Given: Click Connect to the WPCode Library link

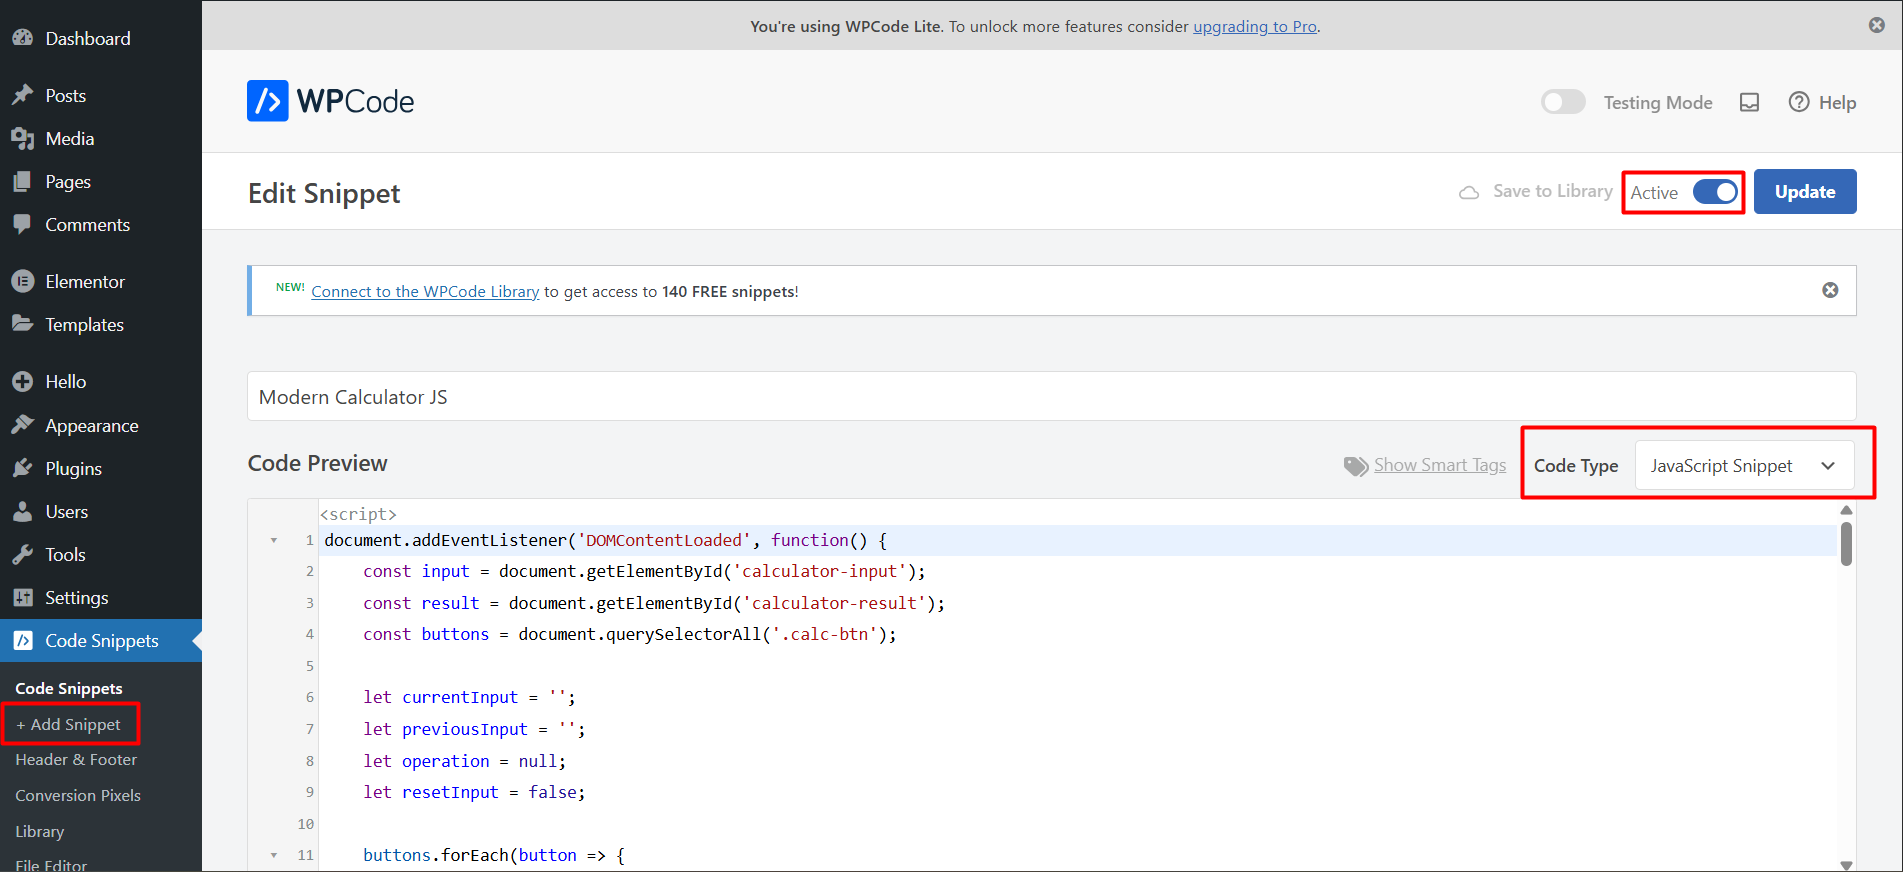Looking at the screenshot, I should click(x=425, y=291).
